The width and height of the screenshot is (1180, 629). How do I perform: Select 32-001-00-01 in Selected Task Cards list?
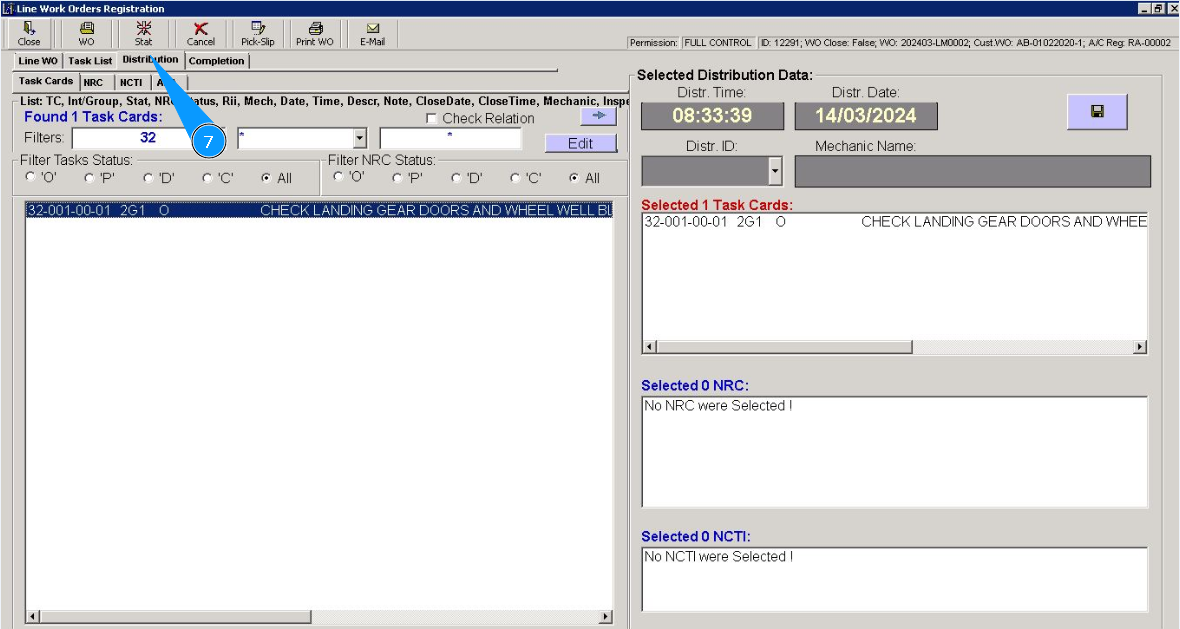(x=895, y=222)
